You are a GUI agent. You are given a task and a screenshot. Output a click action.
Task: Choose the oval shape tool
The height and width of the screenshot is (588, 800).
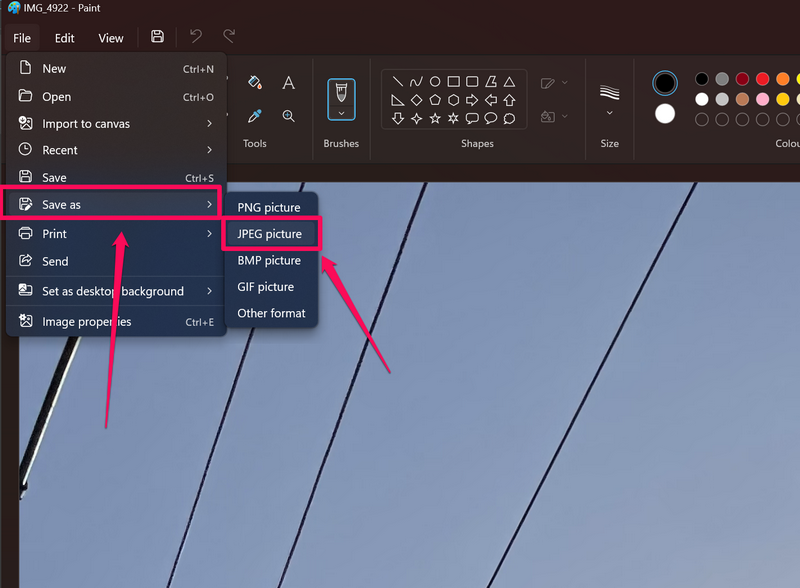435,82
